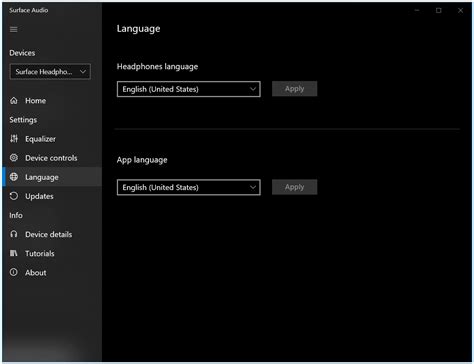Screen dimensions: 474x364
Task: Click the Language globe icon
Action: [14, 177]
